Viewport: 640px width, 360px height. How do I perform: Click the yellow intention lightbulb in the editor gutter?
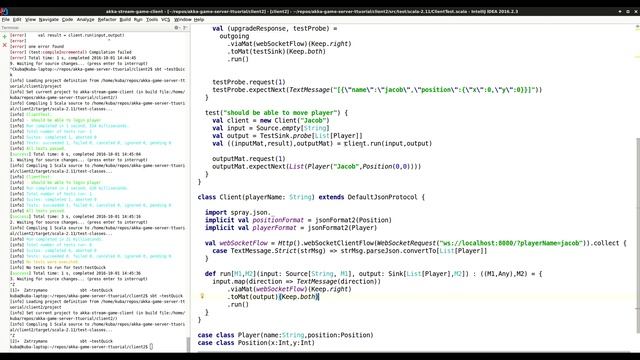202,296
